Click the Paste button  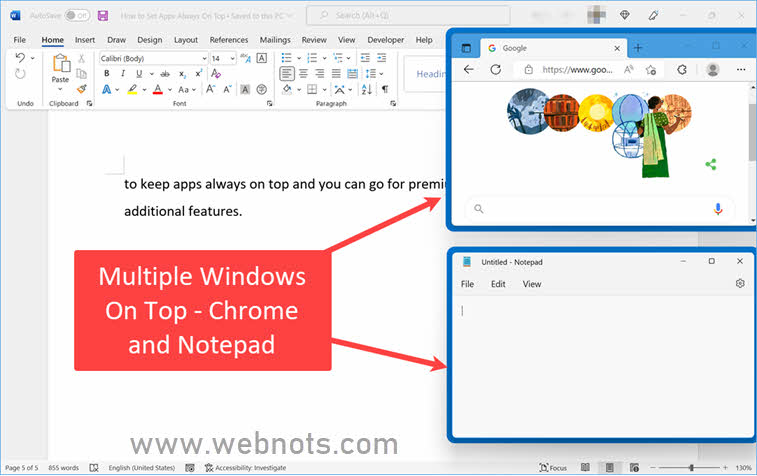point(61,68)
